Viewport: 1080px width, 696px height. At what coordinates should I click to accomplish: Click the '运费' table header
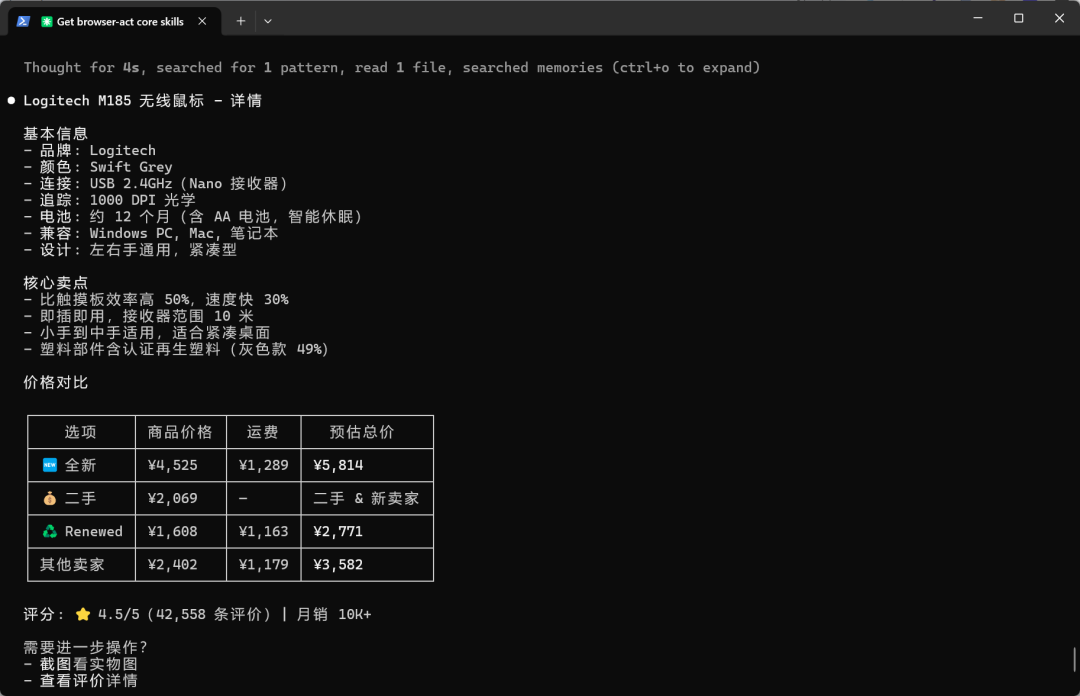tap(262, 432)
